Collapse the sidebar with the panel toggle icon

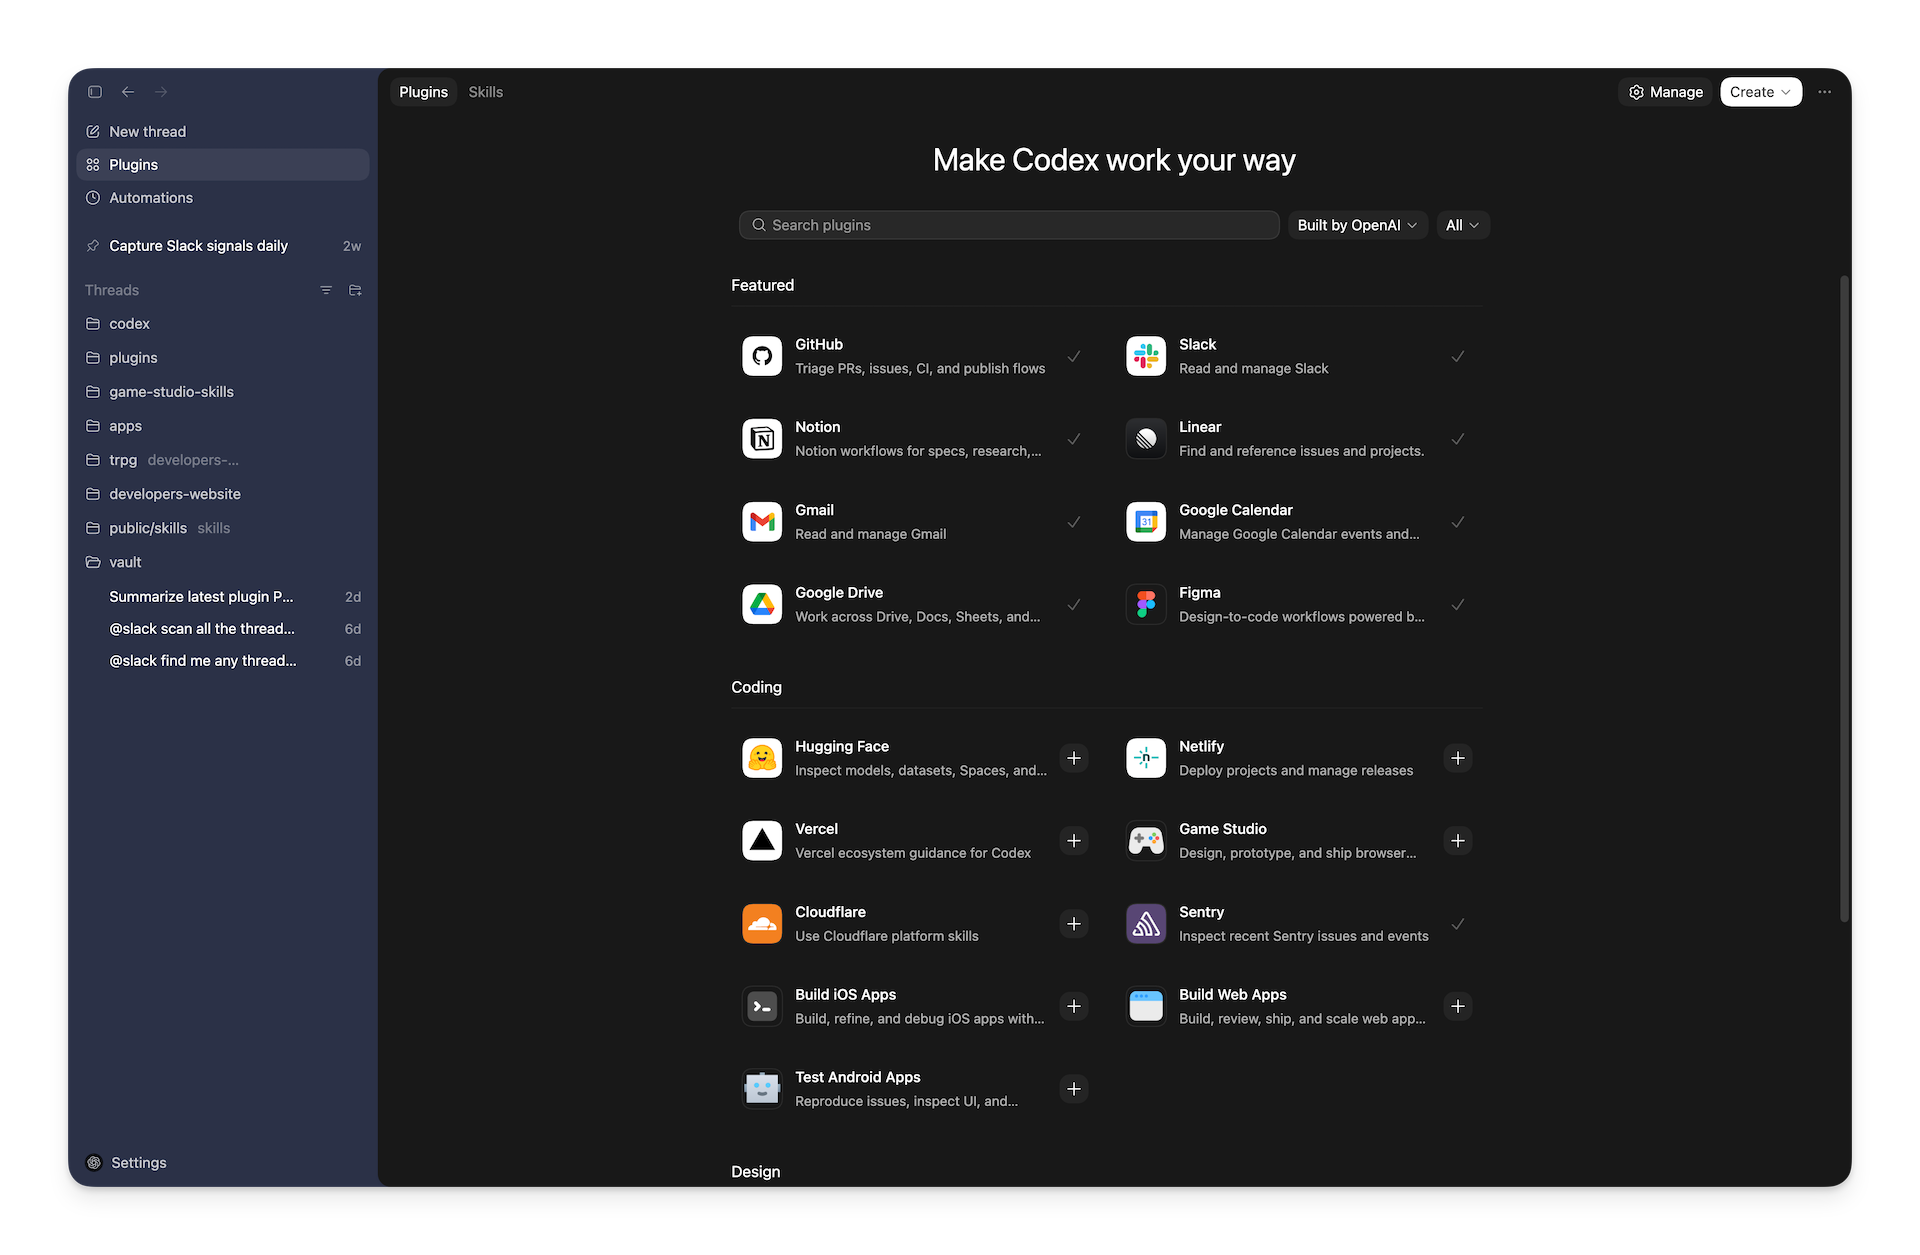[x=95, y=91]
